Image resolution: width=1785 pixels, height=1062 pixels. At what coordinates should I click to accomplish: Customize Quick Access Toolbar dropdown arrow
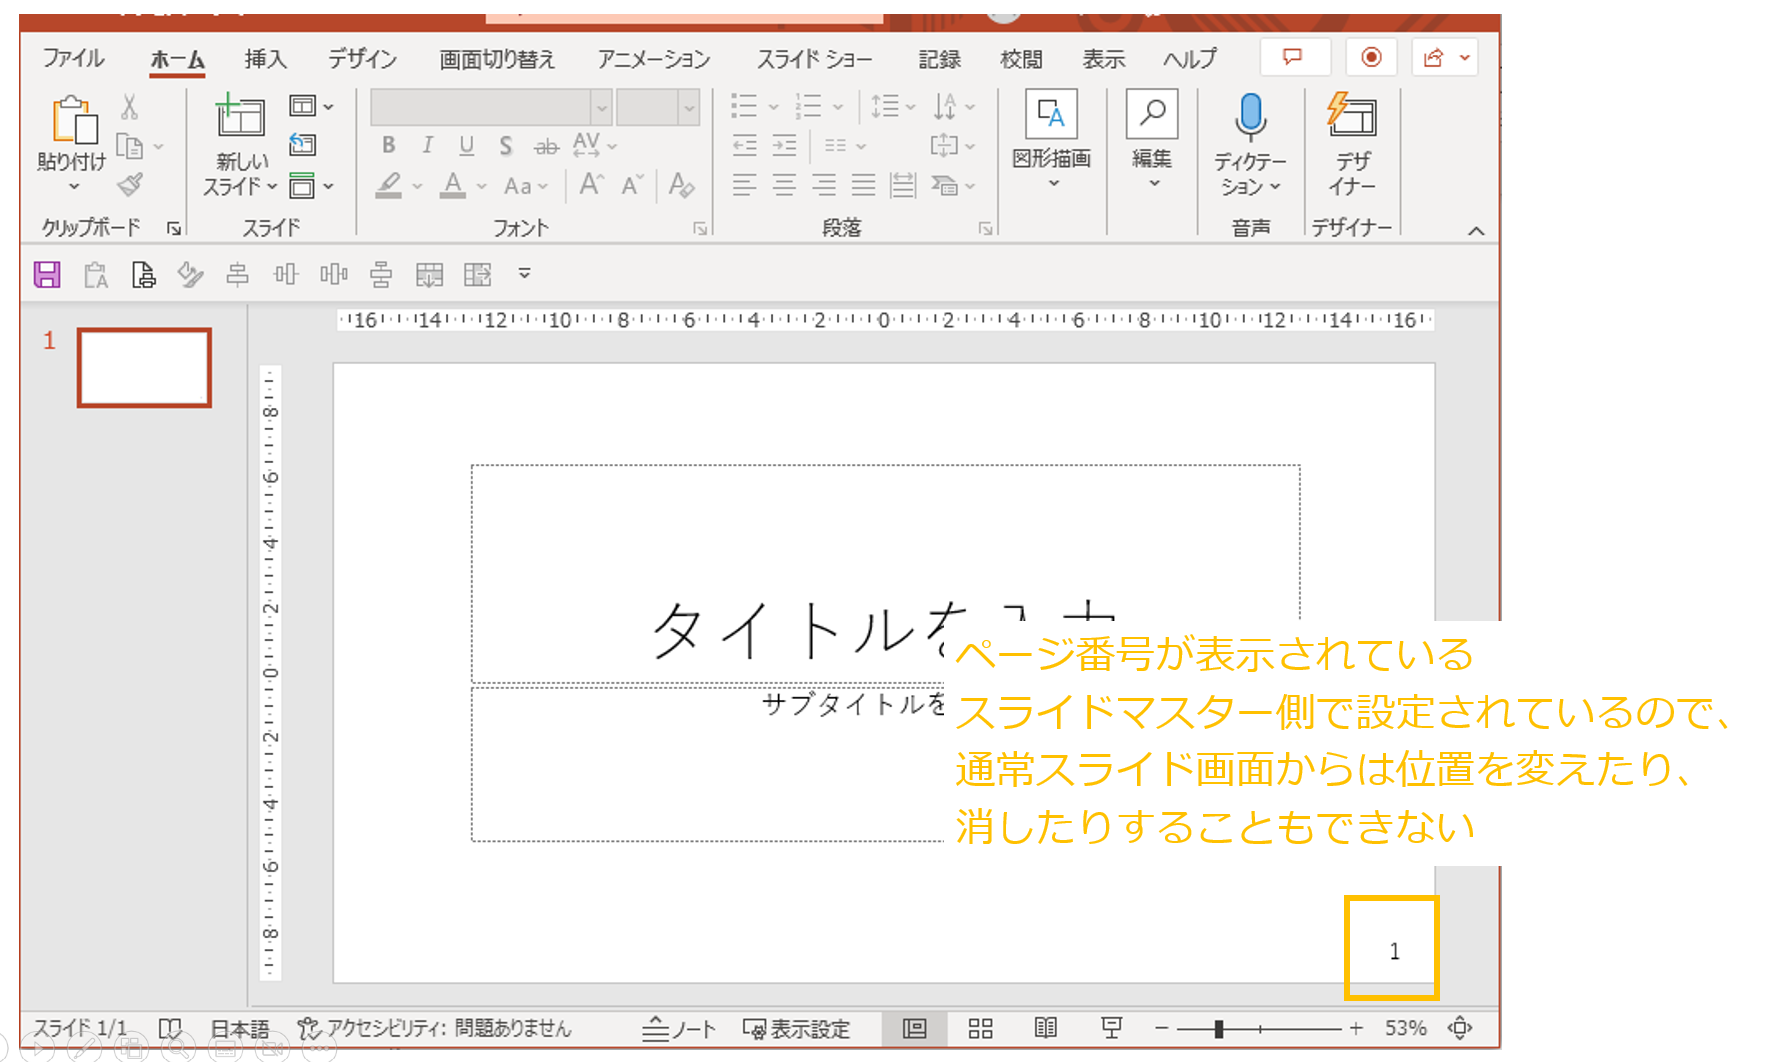coord(524,273)
